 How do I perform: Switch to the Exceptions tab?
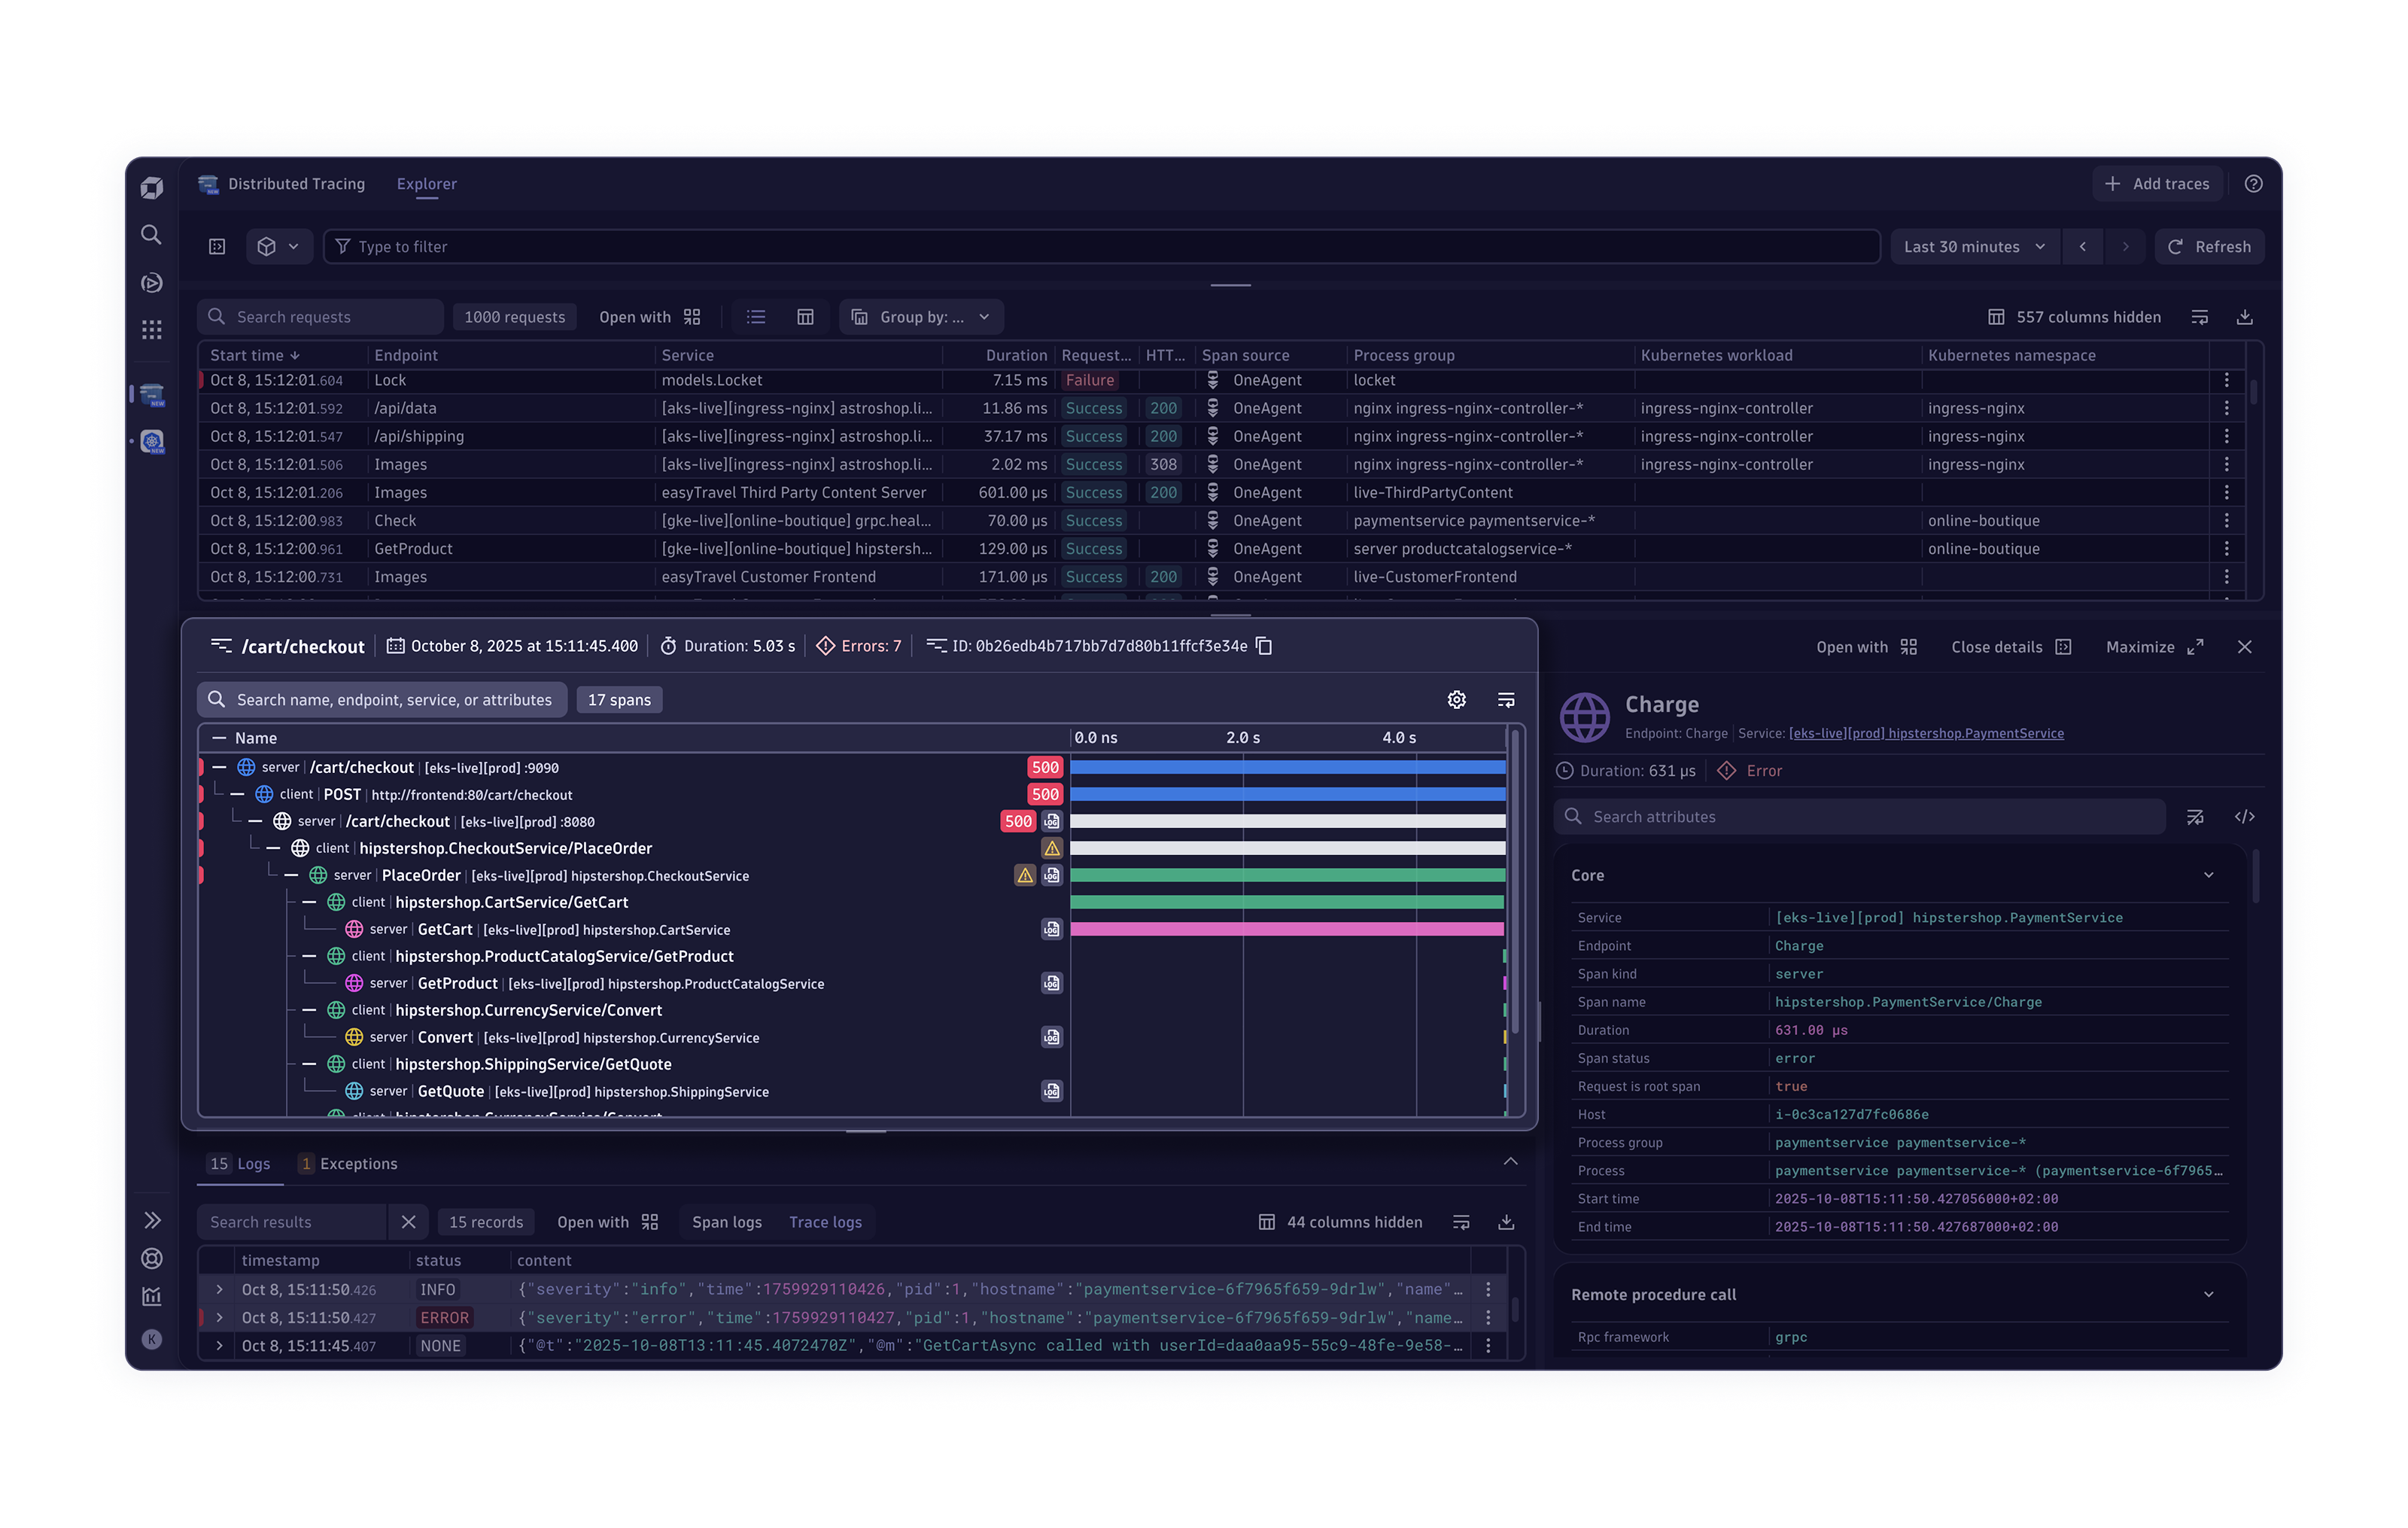tap(349, 1164)
